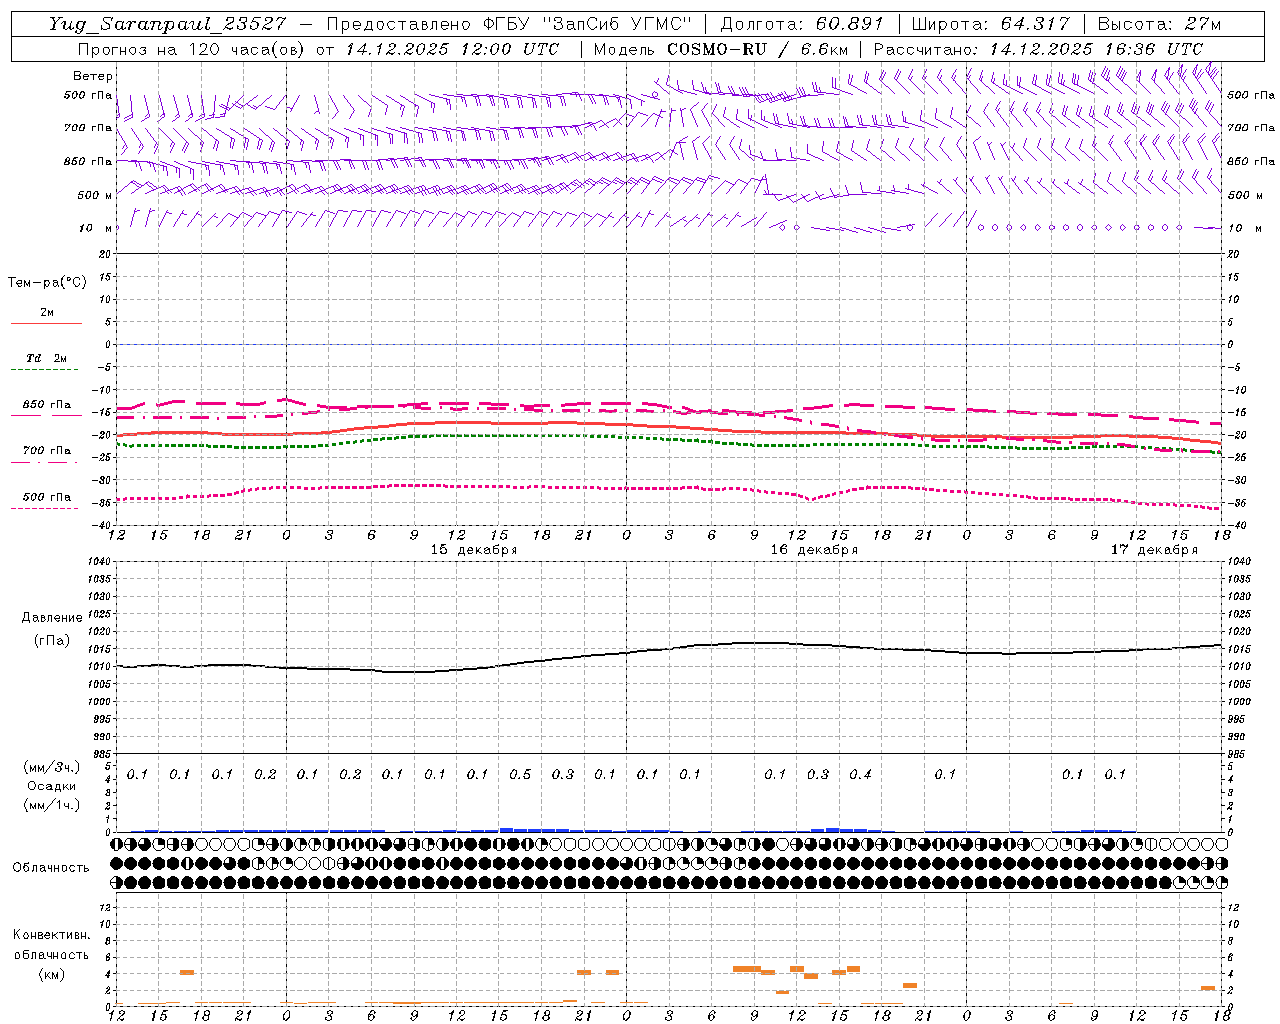This screenshot has height=1024, width=1280.
Task: Click the Модель COSMO-RU / 6.6км label
Action: (720, 49)
